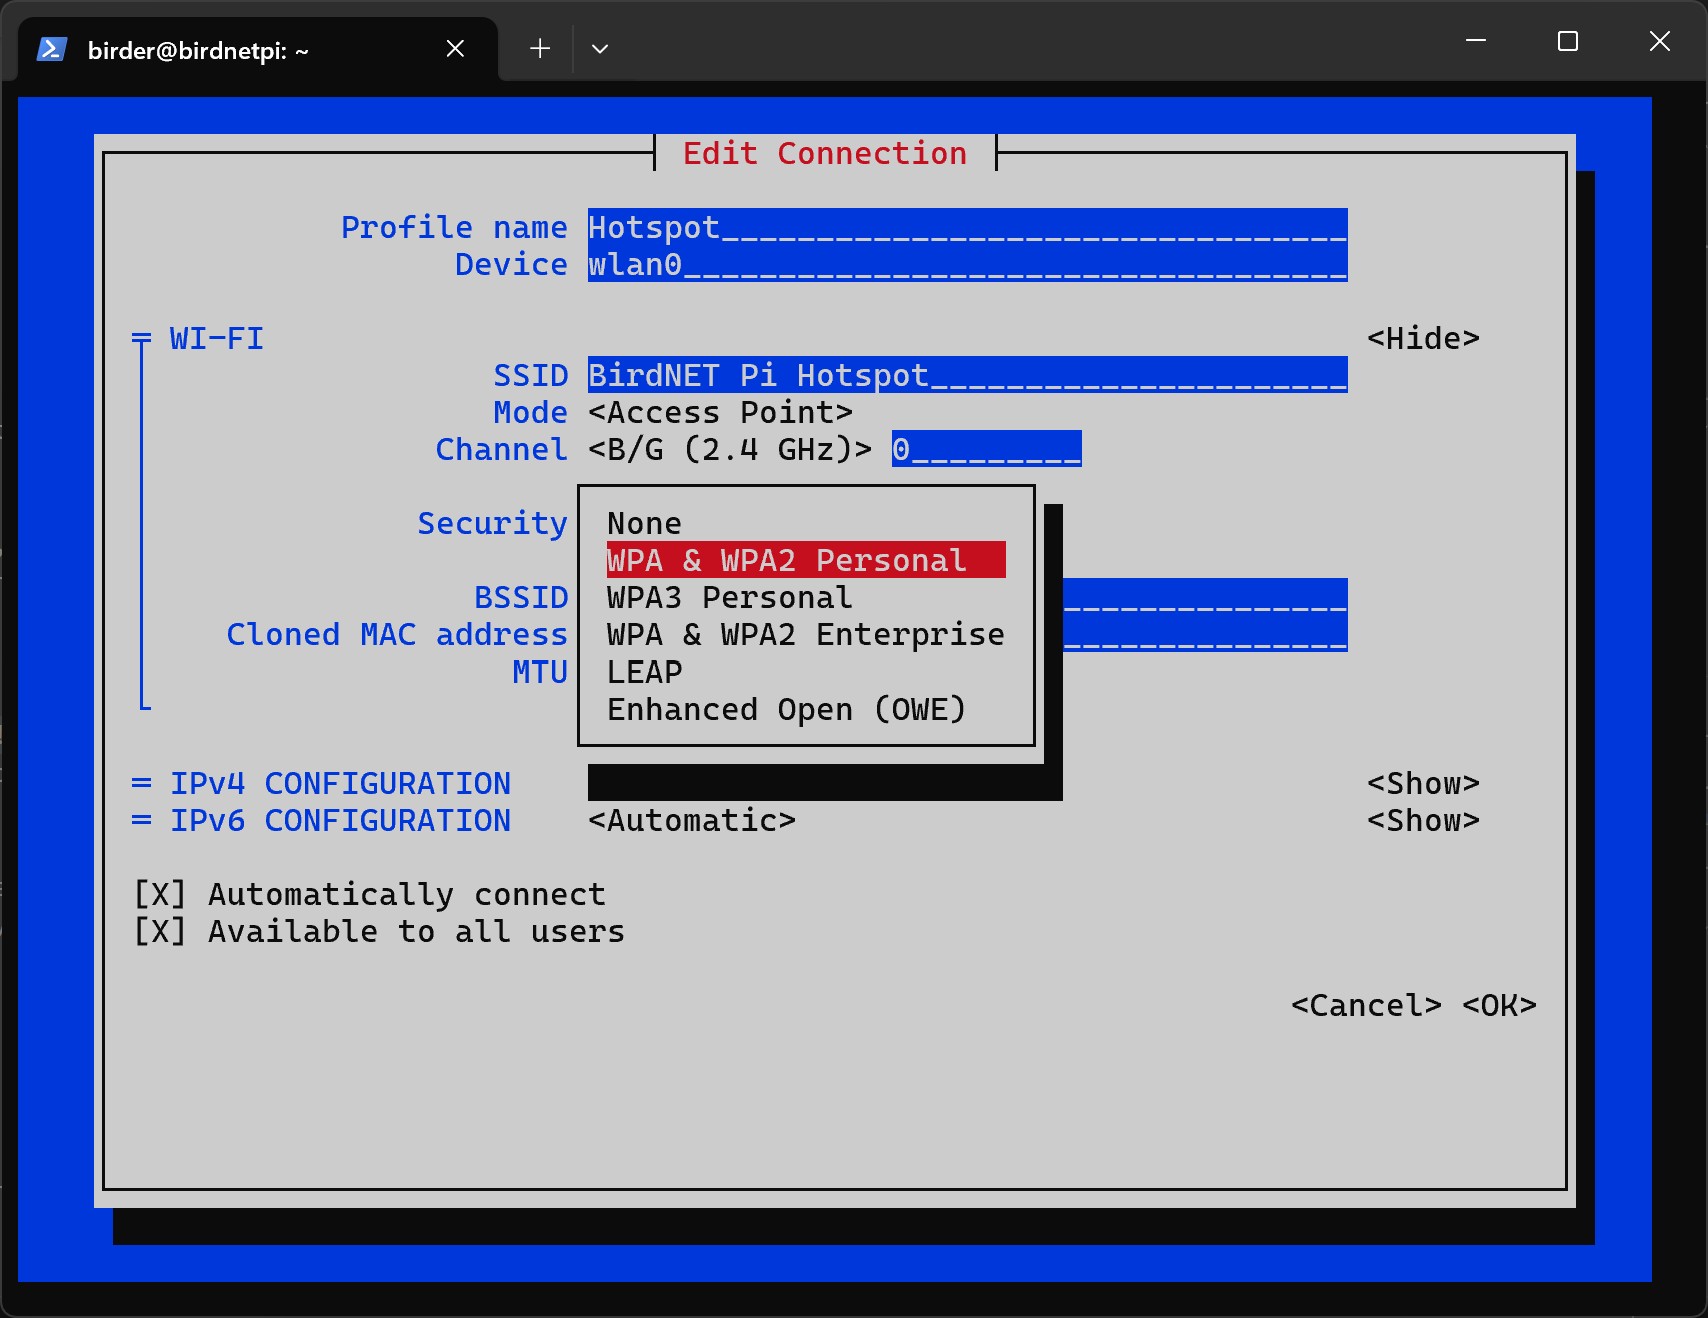
Task: Select LEAP security option
Action: (x=644, y=671)
